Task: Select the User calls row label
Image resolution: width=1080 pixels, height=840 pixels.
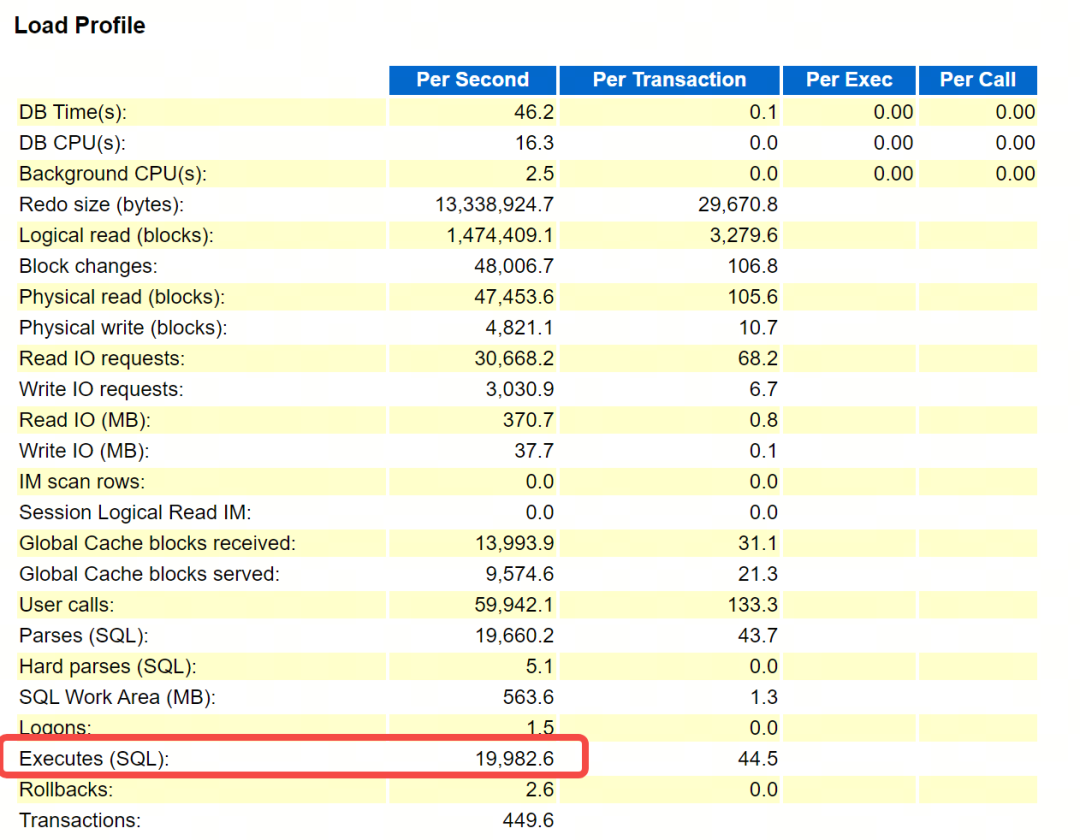Action: click(x=67, y=605)
